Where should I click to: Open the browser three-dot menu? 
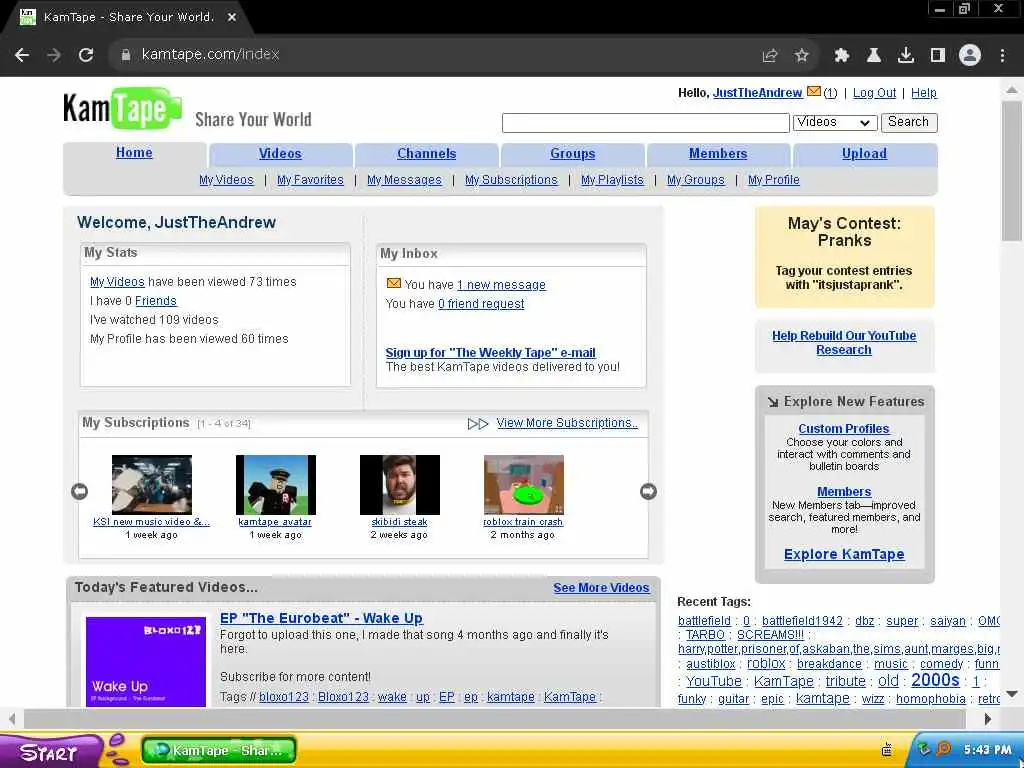(x=1002, y=56)
